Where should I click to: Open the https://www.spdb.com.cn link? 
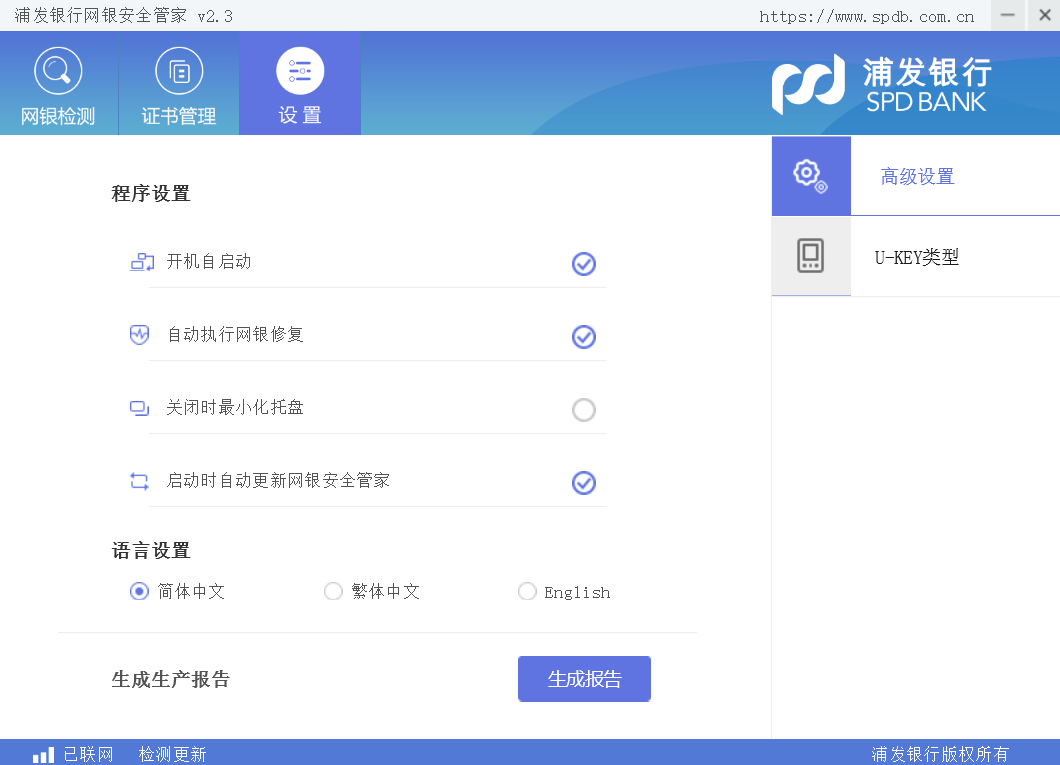[867, 17]
